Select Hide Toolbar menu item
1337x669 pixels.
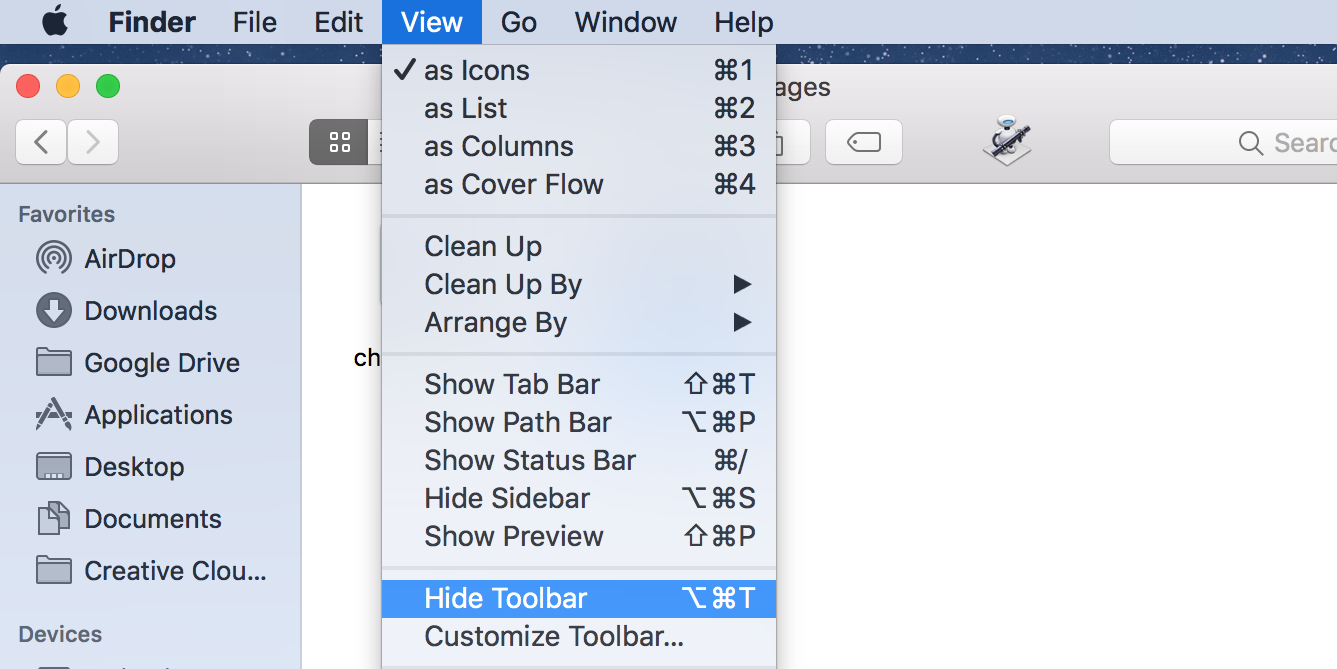click(506, 599)
